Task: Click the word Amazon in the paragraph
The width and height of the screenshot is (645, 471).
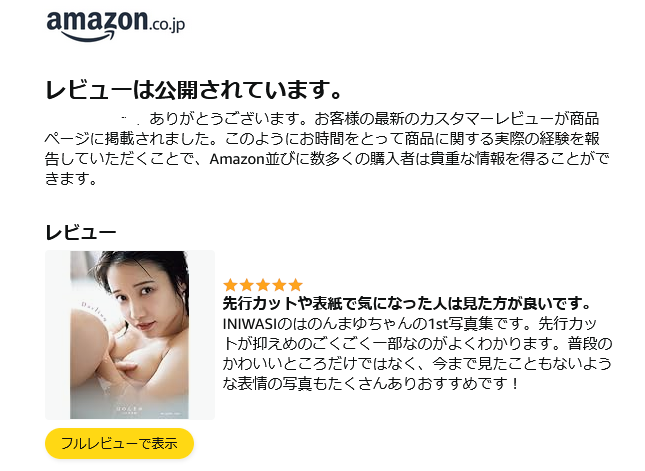Action: click(237, 159)
